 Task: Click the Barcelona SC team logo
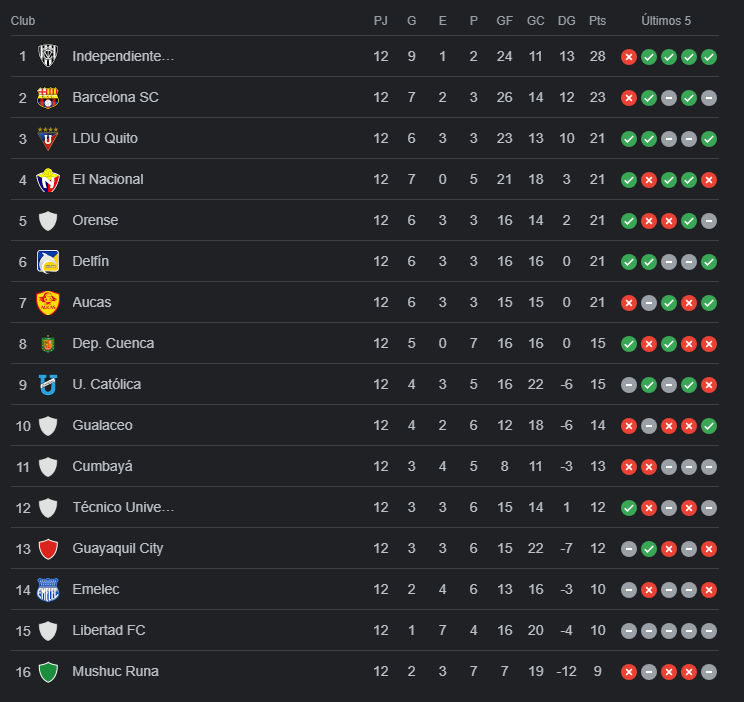coord(47,97)
